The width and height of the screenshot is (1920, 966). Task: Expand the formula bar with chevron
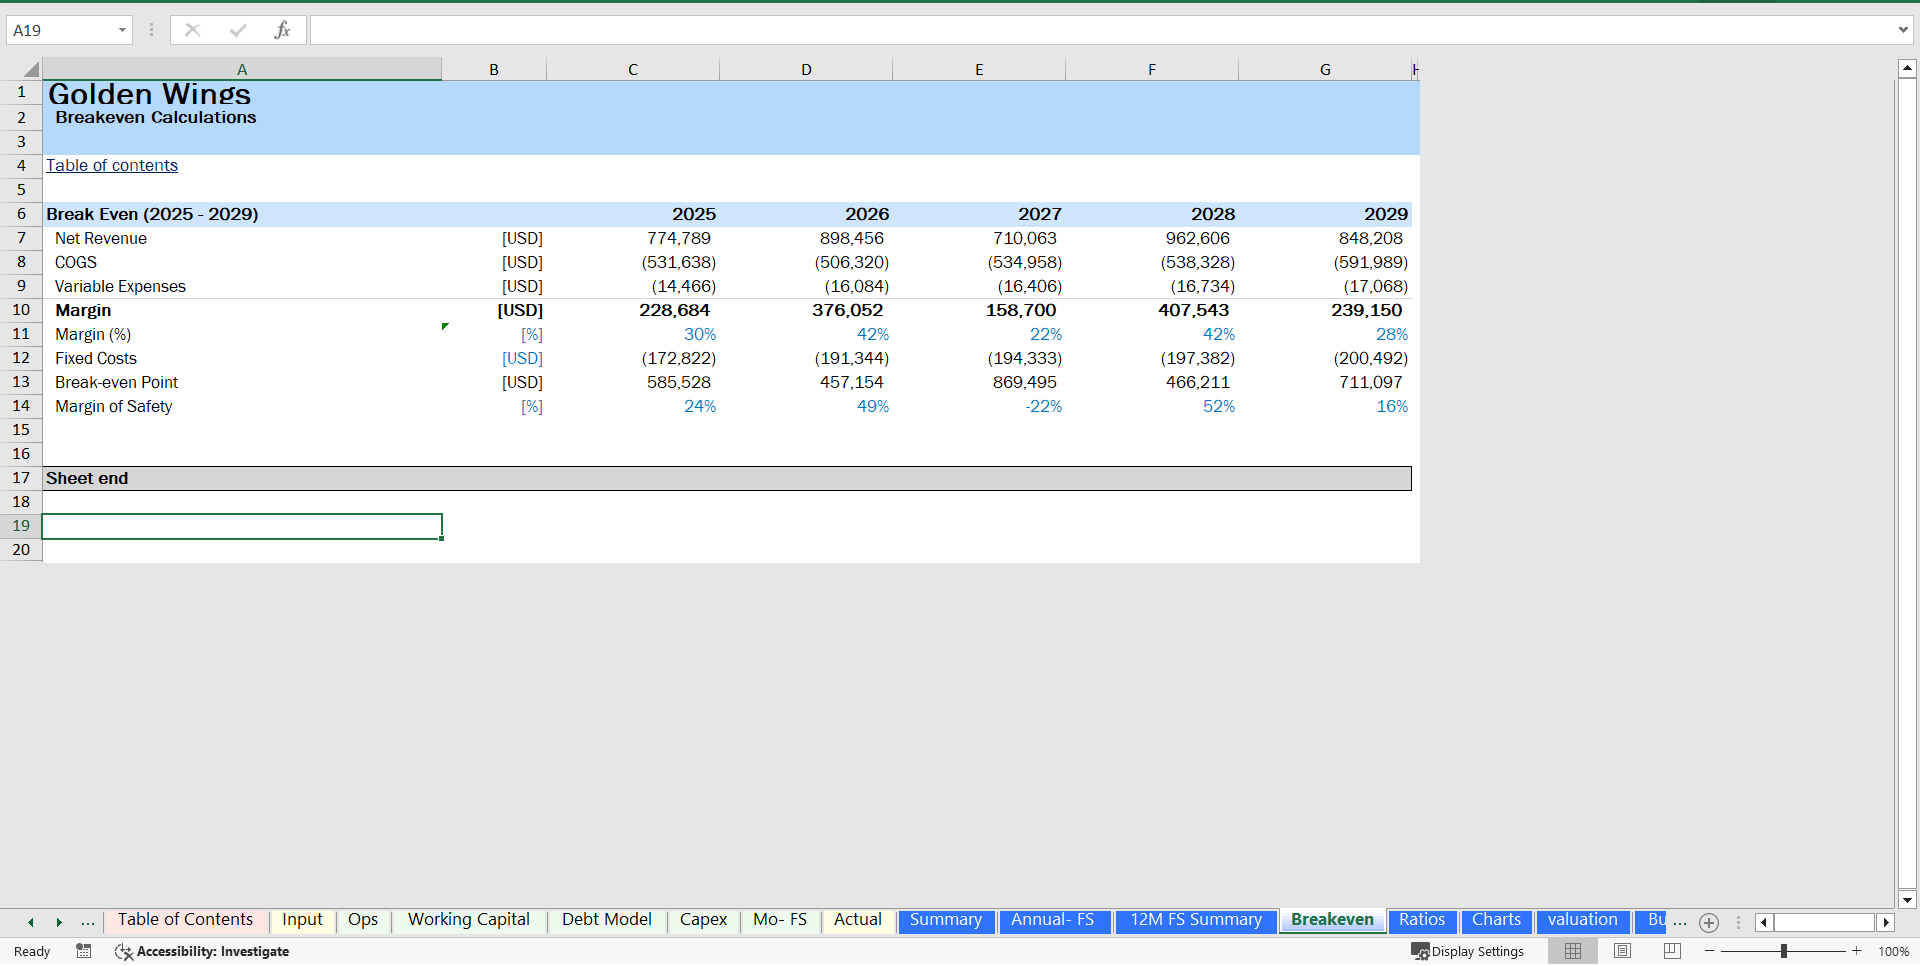(x=1903, y=30)
